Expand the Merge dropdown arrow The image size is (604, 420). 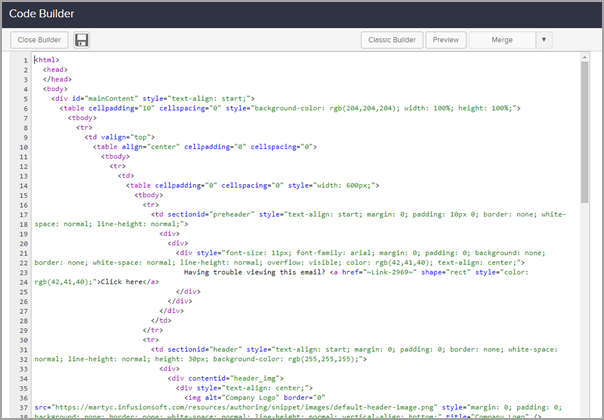[544, 40]
